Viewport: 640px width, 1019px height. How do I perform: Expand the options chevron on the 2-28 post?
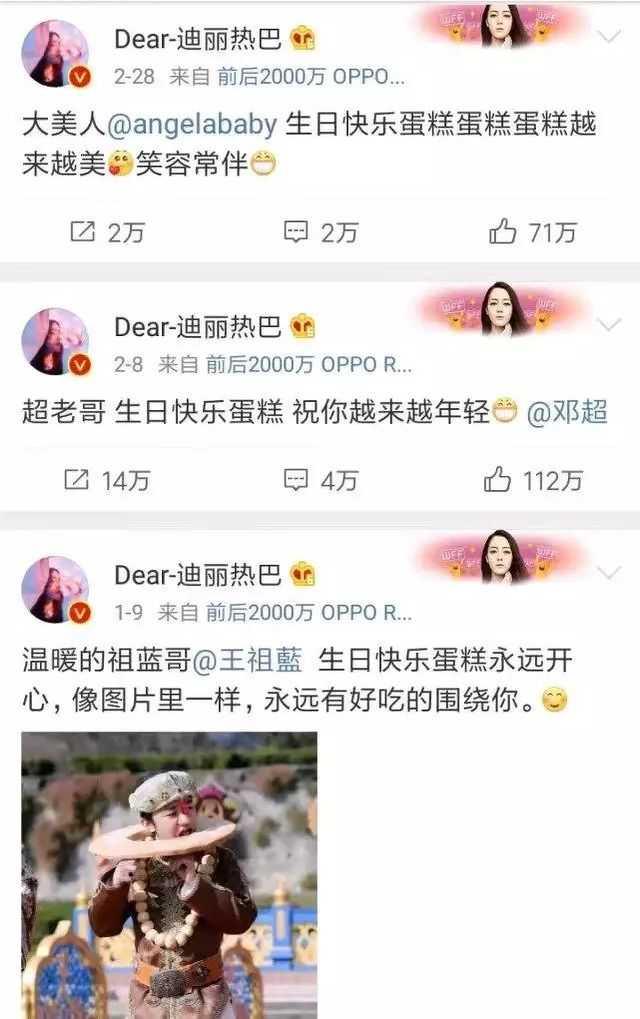pyautogui.click(x=609, y=36)
